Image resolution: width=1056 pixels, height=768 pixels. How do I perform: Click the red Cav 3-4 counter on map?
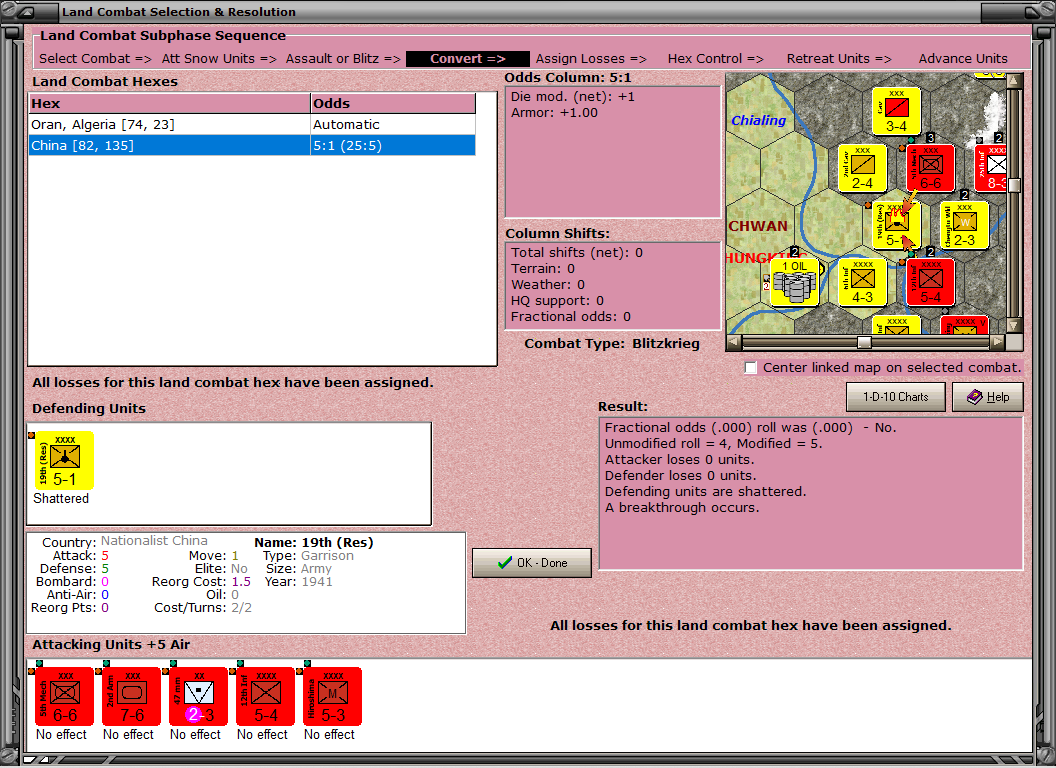tap(896, 111)
